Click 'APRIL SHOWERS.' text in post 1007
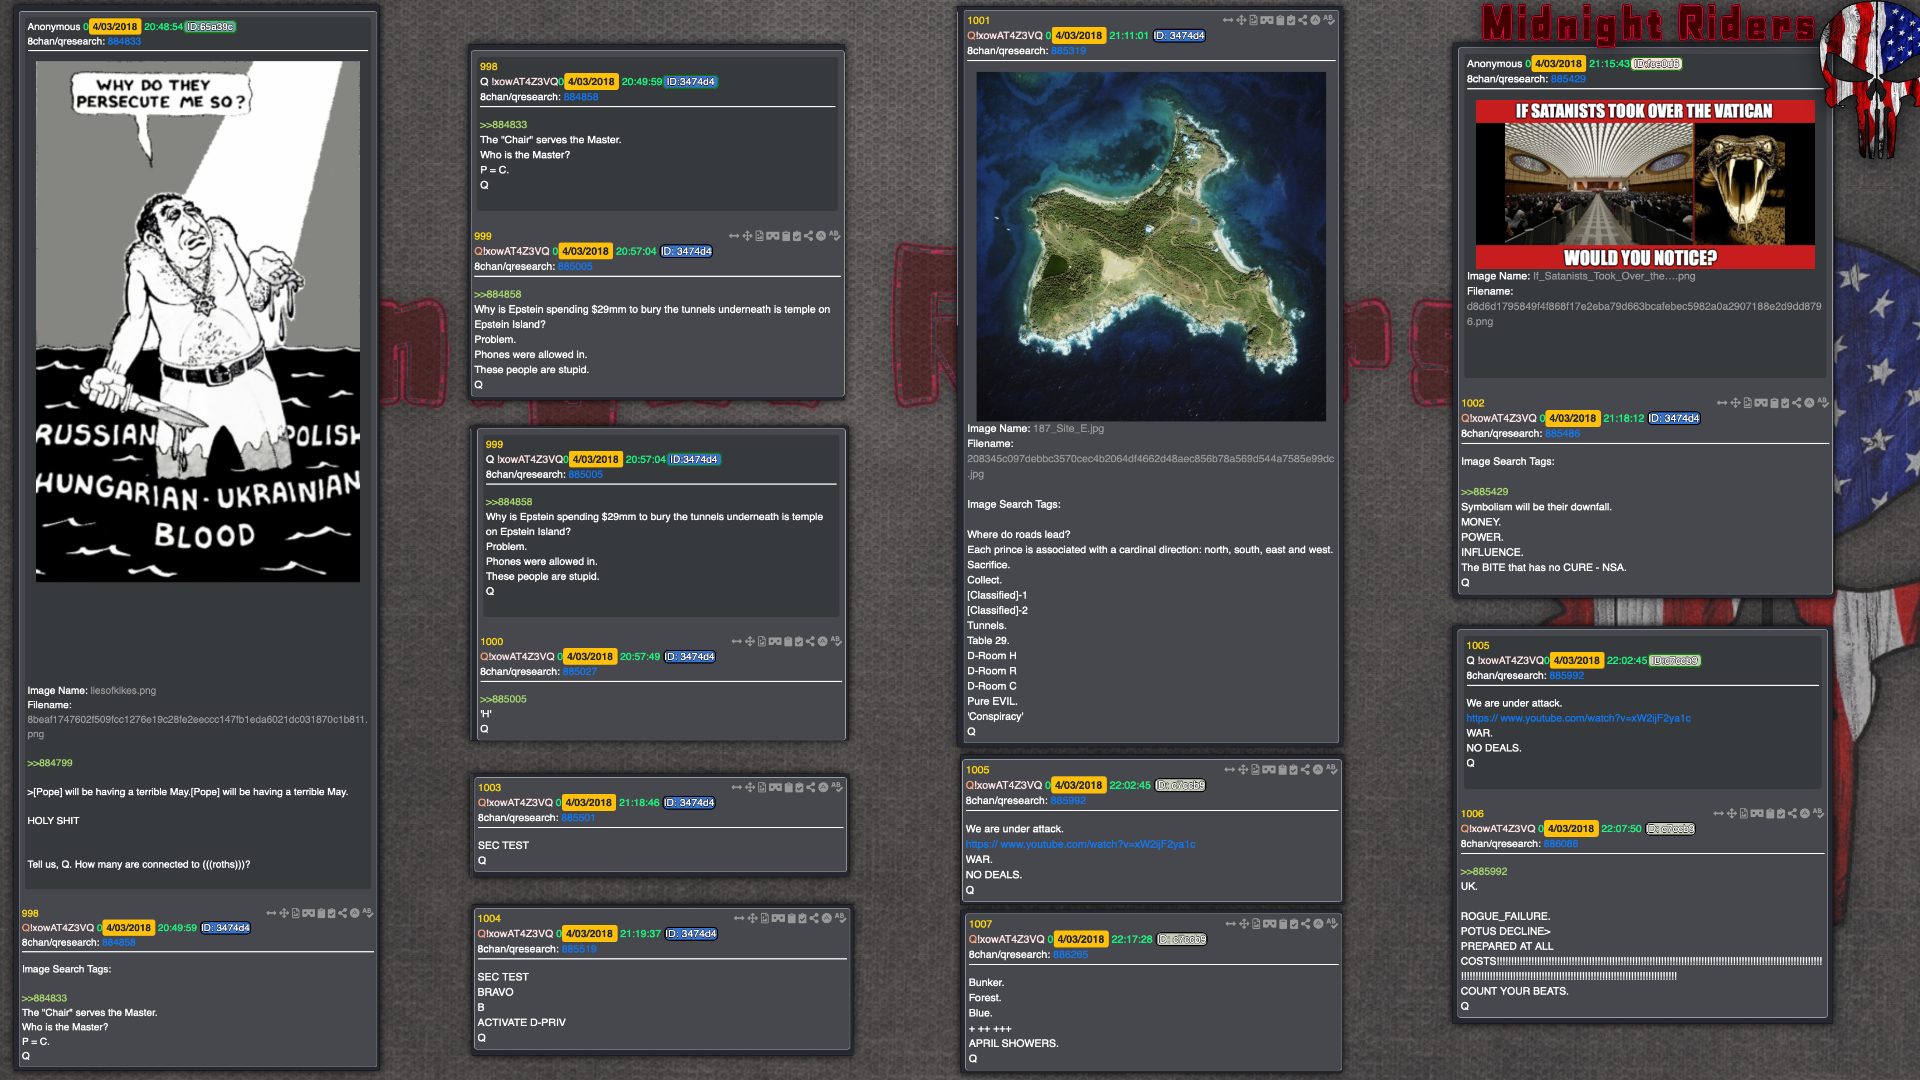 tap(1013, 1044)
